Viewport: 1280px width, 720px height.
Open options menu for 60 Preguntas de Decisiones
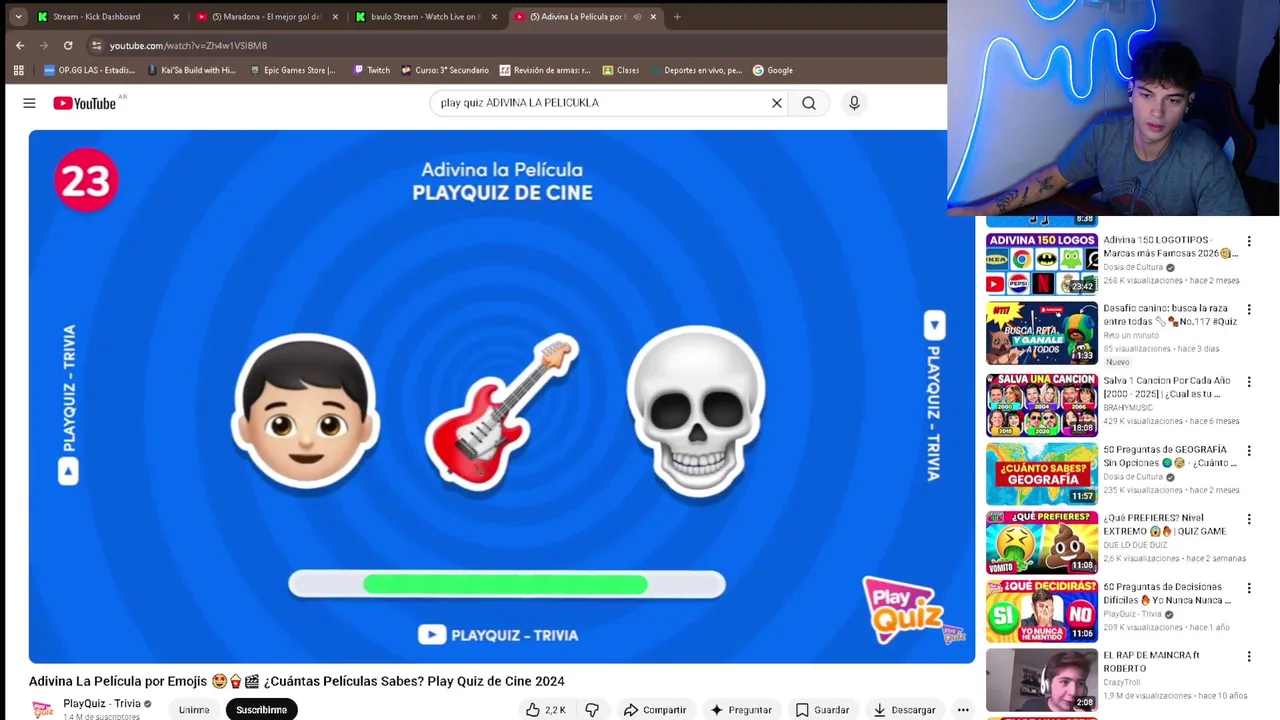click(x=1248, y=587)
